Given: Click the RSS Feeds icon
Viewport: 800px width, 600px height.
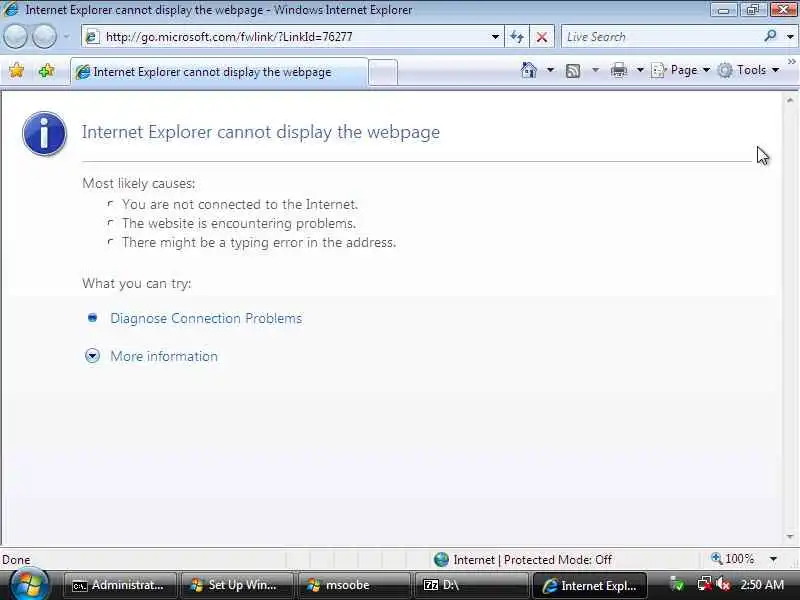Looking at the screenshot, I should tap(573, 70).
